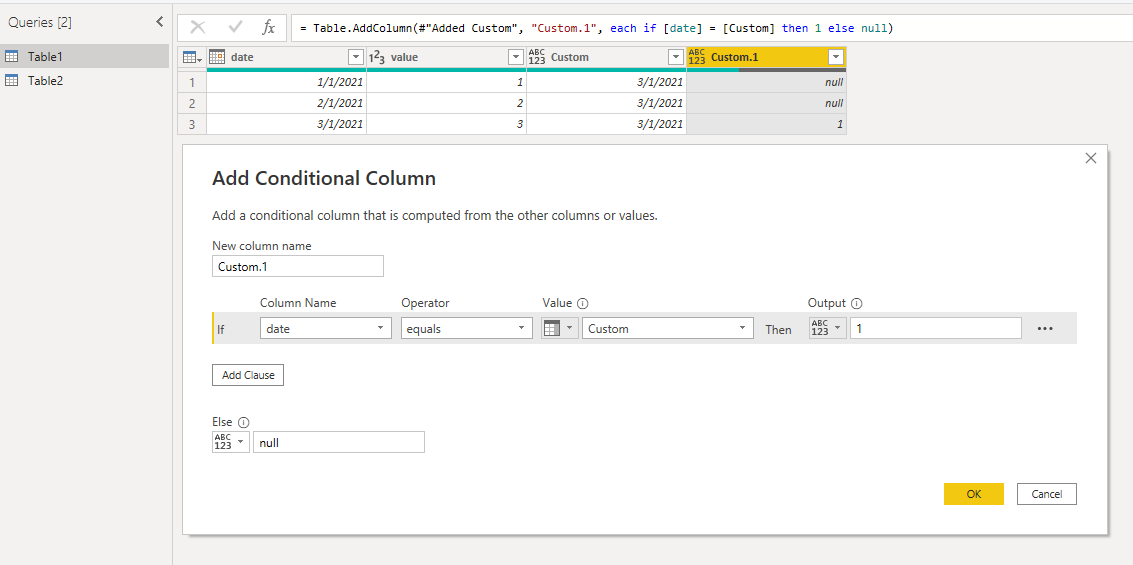Screen dimensions: 1133x565
Task: Click the Else value field containing null
Action: pos(339,442)
